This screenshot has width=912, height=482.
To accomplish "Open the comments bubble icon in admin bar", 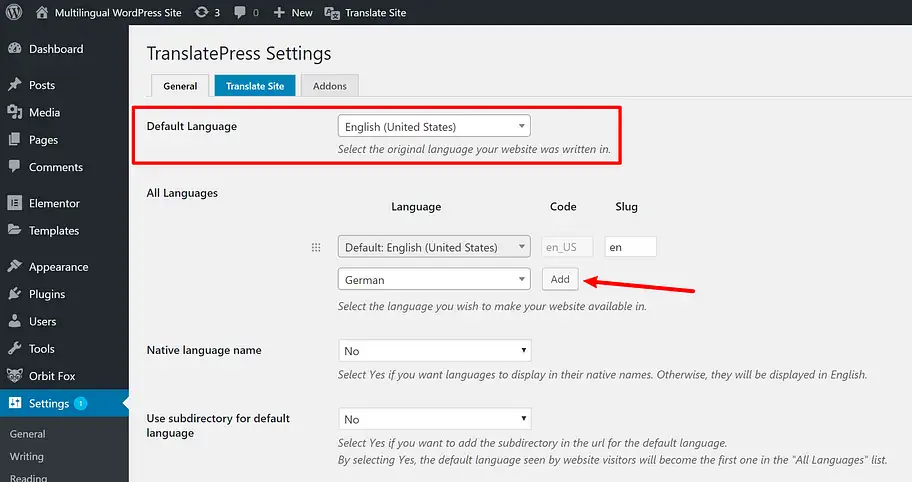I will [x=240, y=12].
